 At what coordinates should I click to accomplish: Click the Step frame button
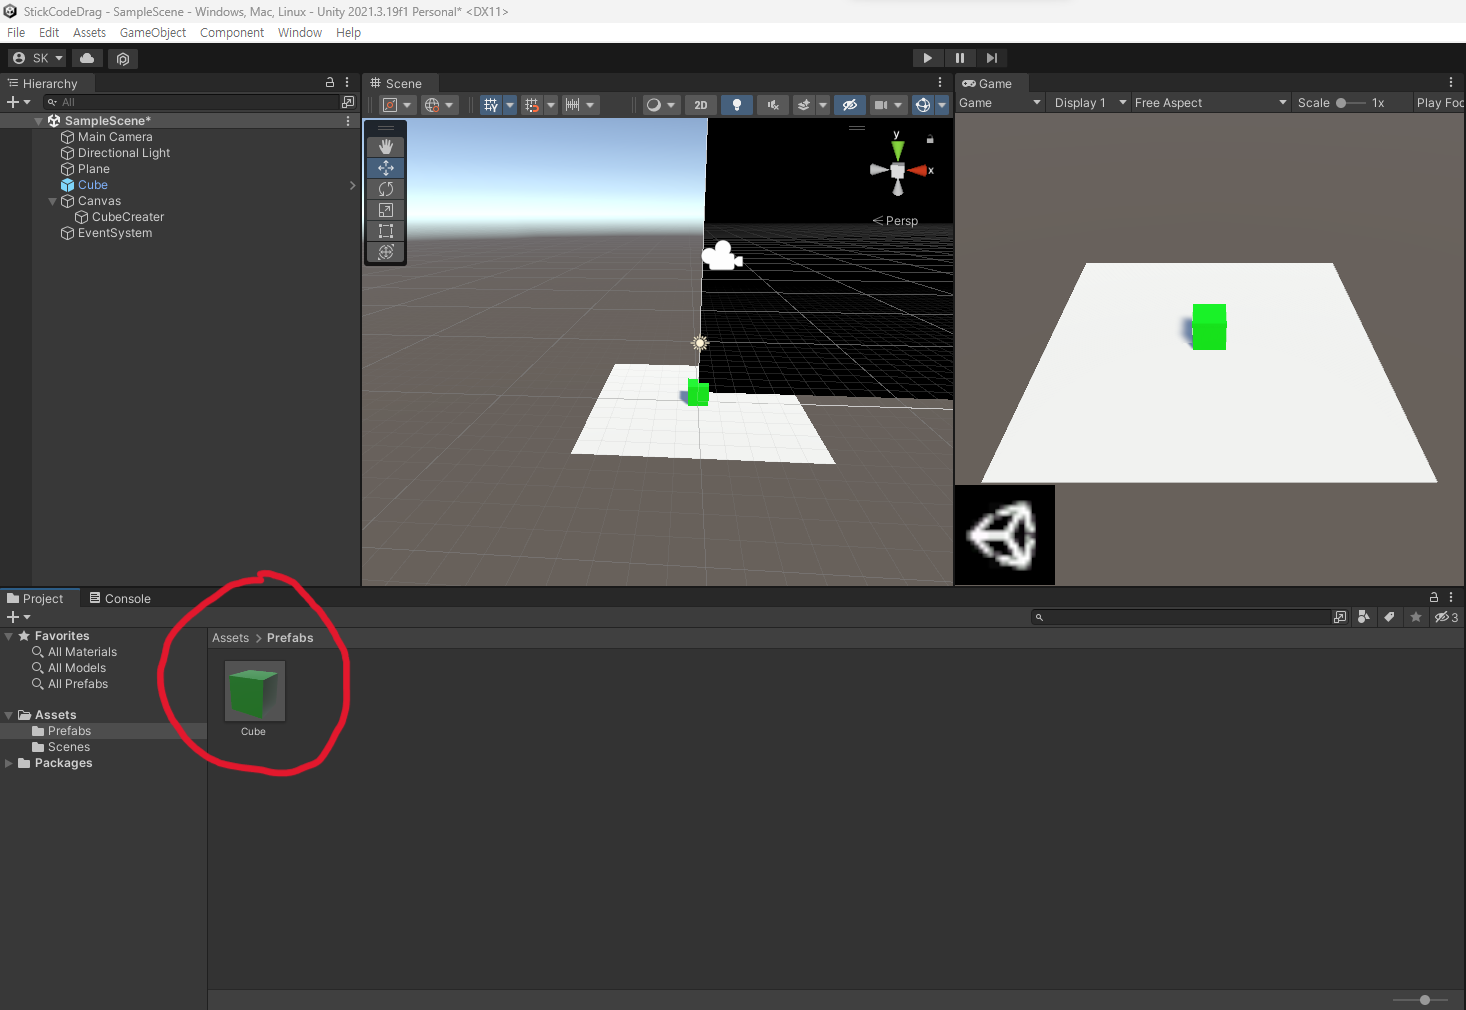pyautogui.click(x=991, y=58)
